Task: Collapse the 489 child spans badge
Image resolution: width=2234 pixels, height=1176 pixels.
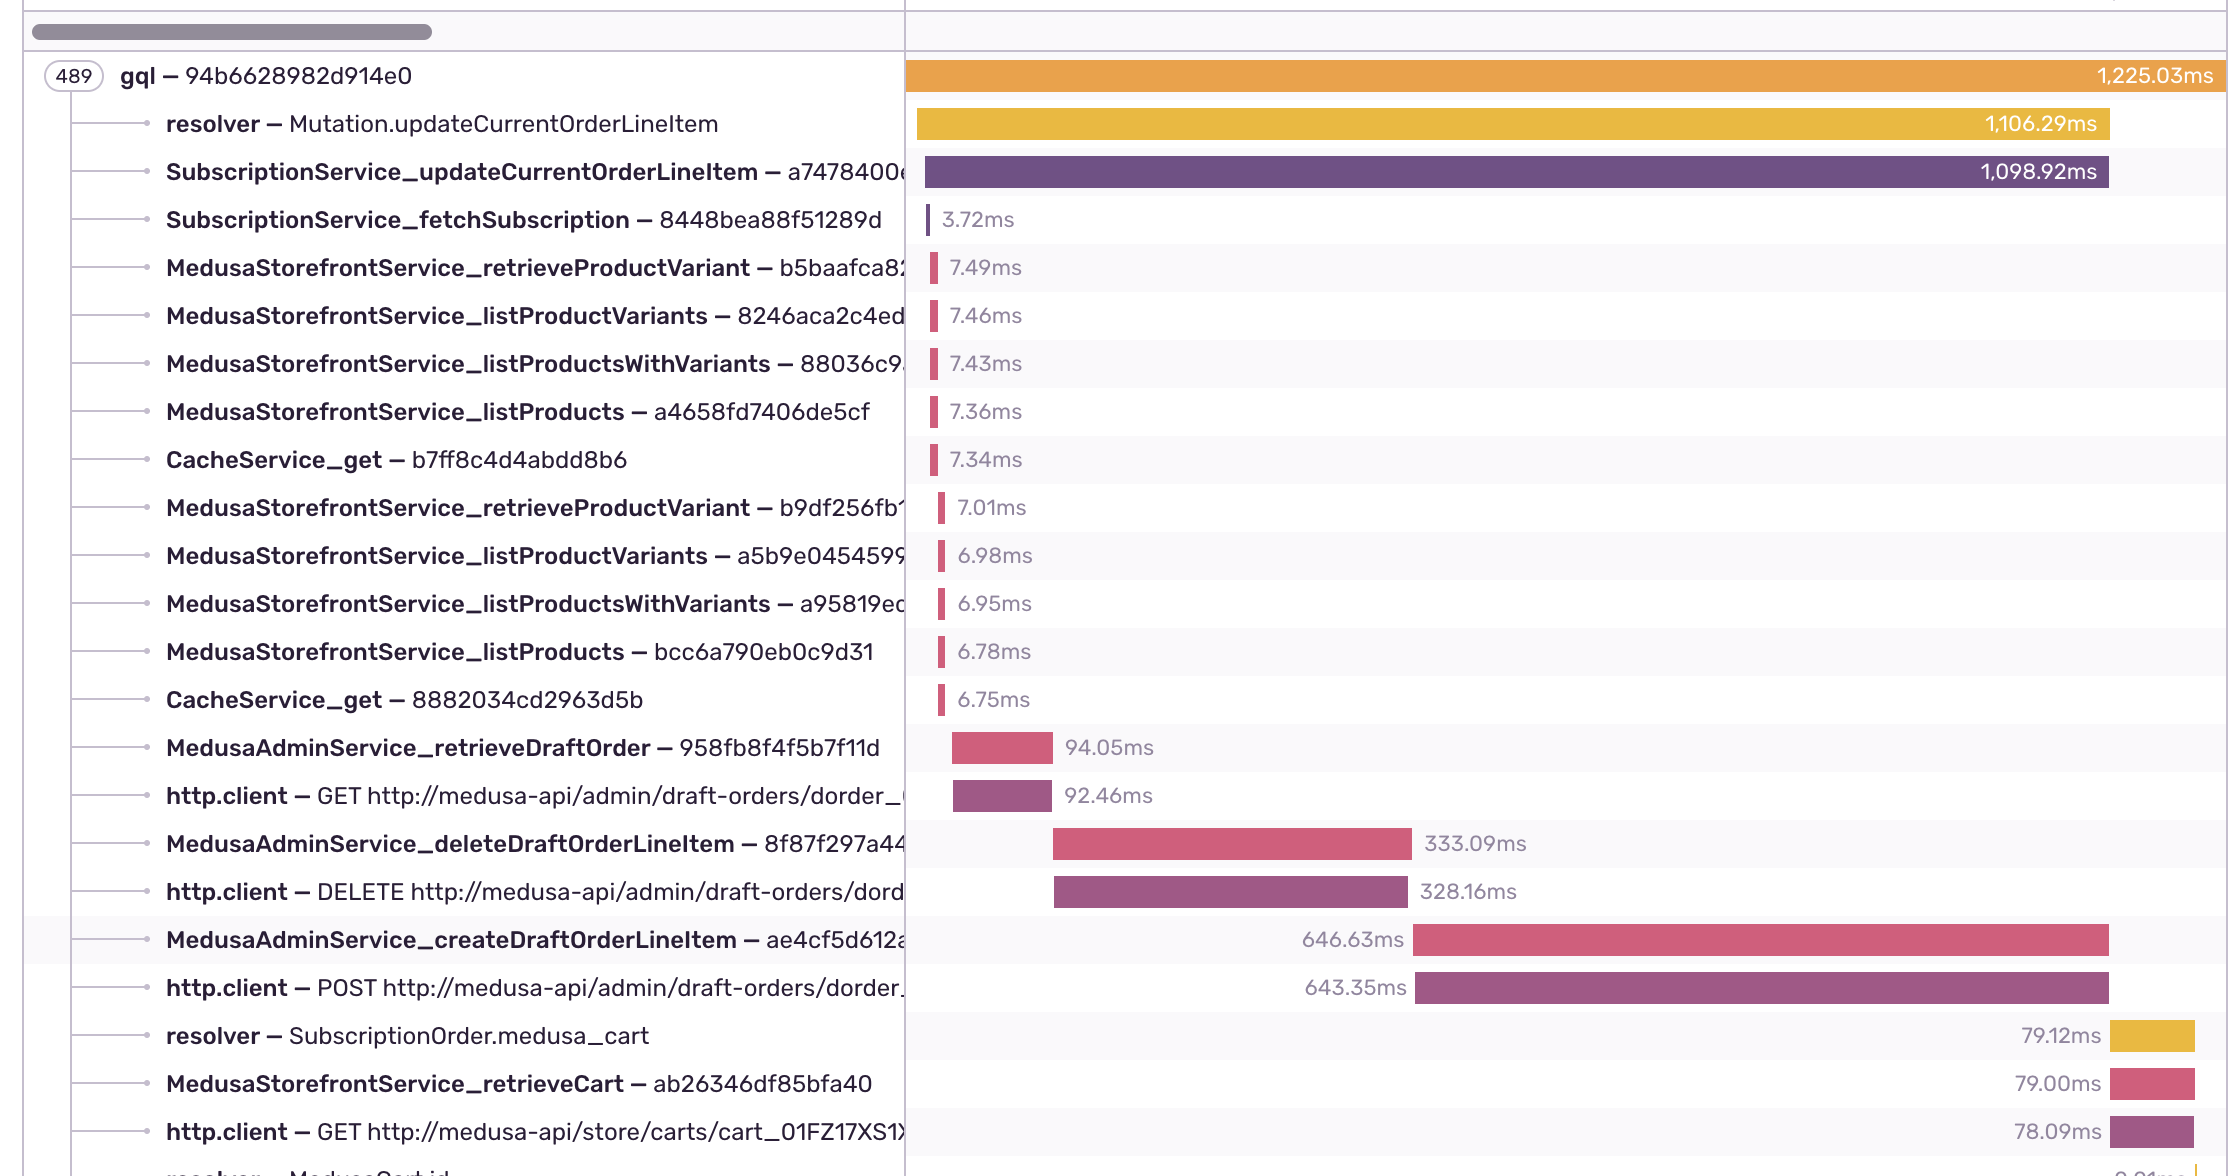Action: coord(73,76)
